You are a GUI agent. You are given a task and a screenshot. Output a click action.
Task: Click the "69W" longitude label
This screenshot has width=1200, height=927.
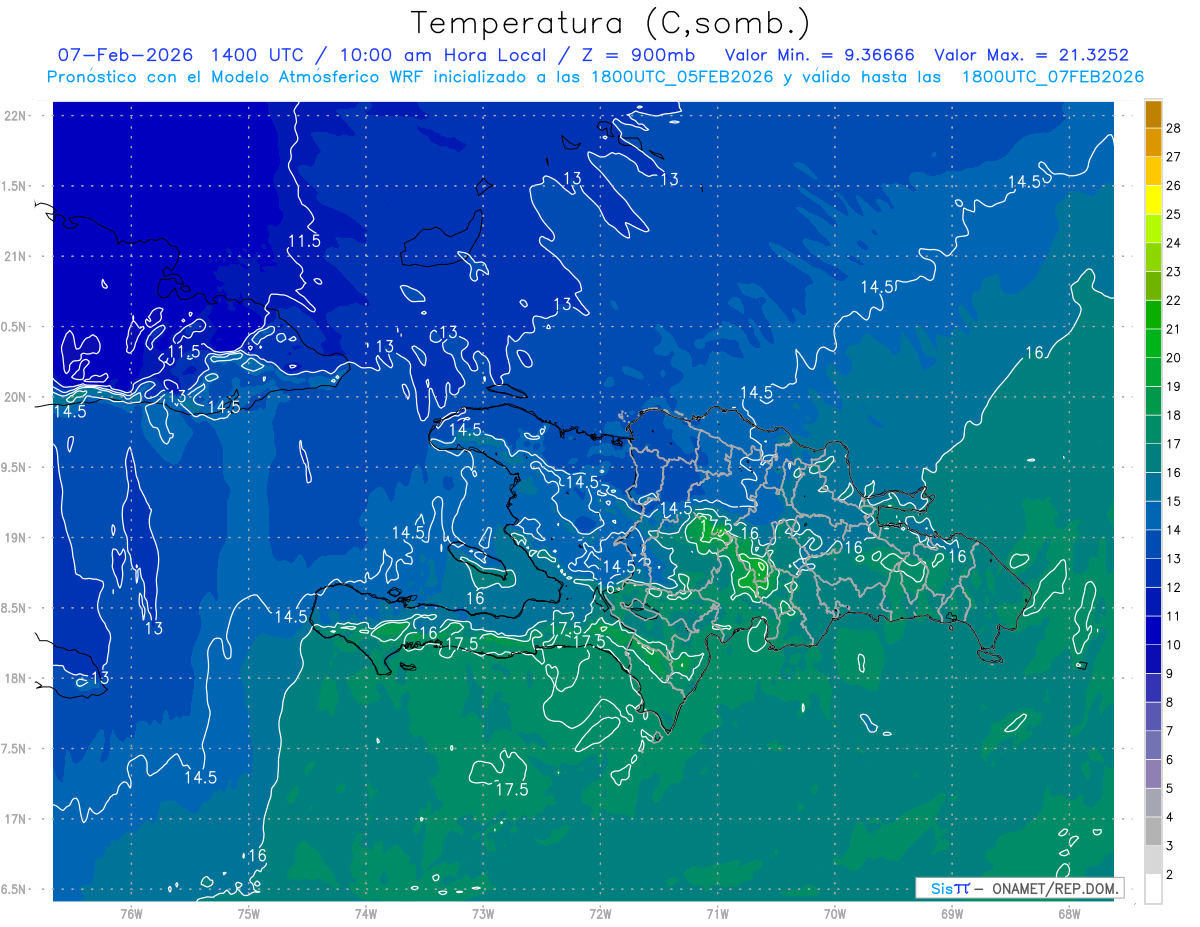(x=951, y=913)
